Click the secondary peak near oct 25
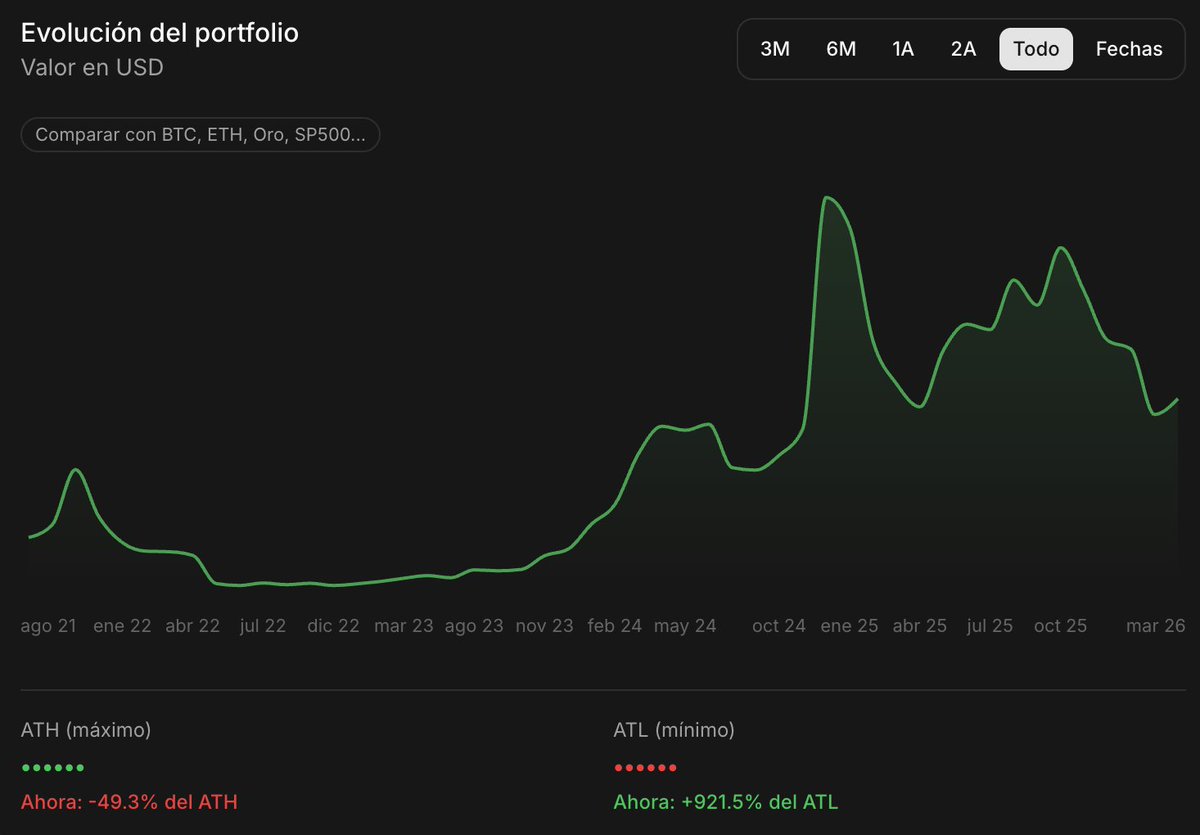The height and width of the screenshot is (835, 1200). [1062, 248]
